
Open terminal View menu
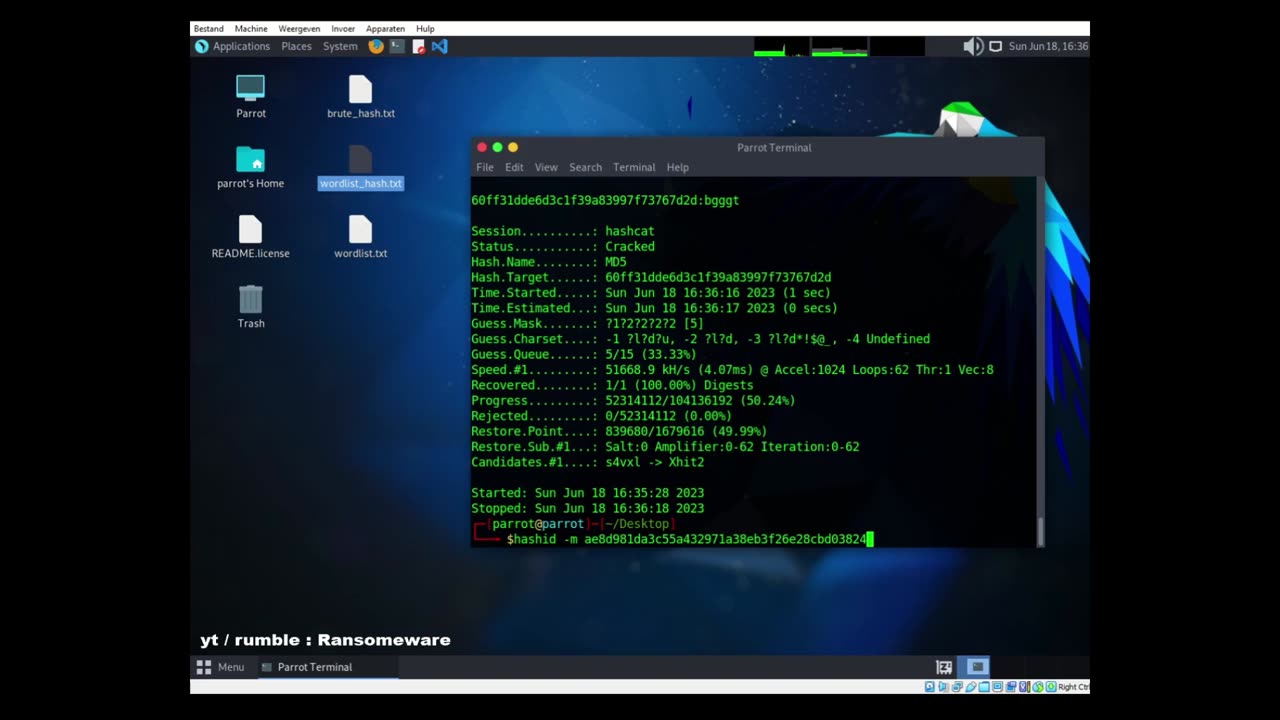(546, 167)
